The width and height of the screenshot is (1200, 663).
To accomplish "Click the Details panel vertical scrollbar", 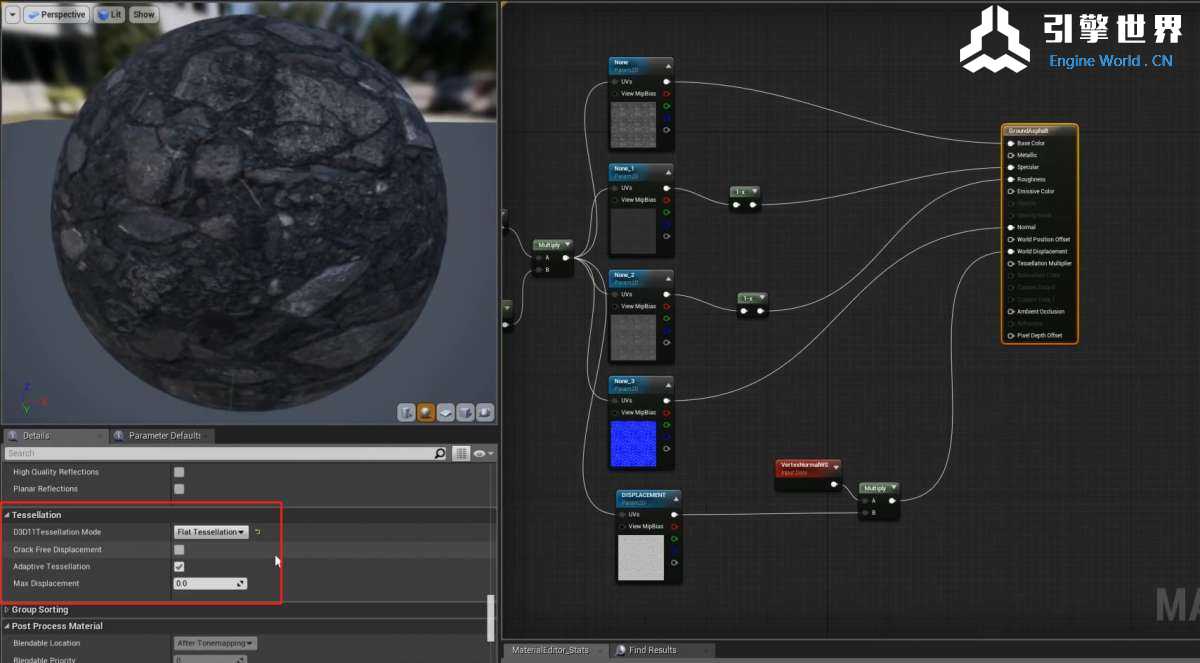I will (490, 618).
